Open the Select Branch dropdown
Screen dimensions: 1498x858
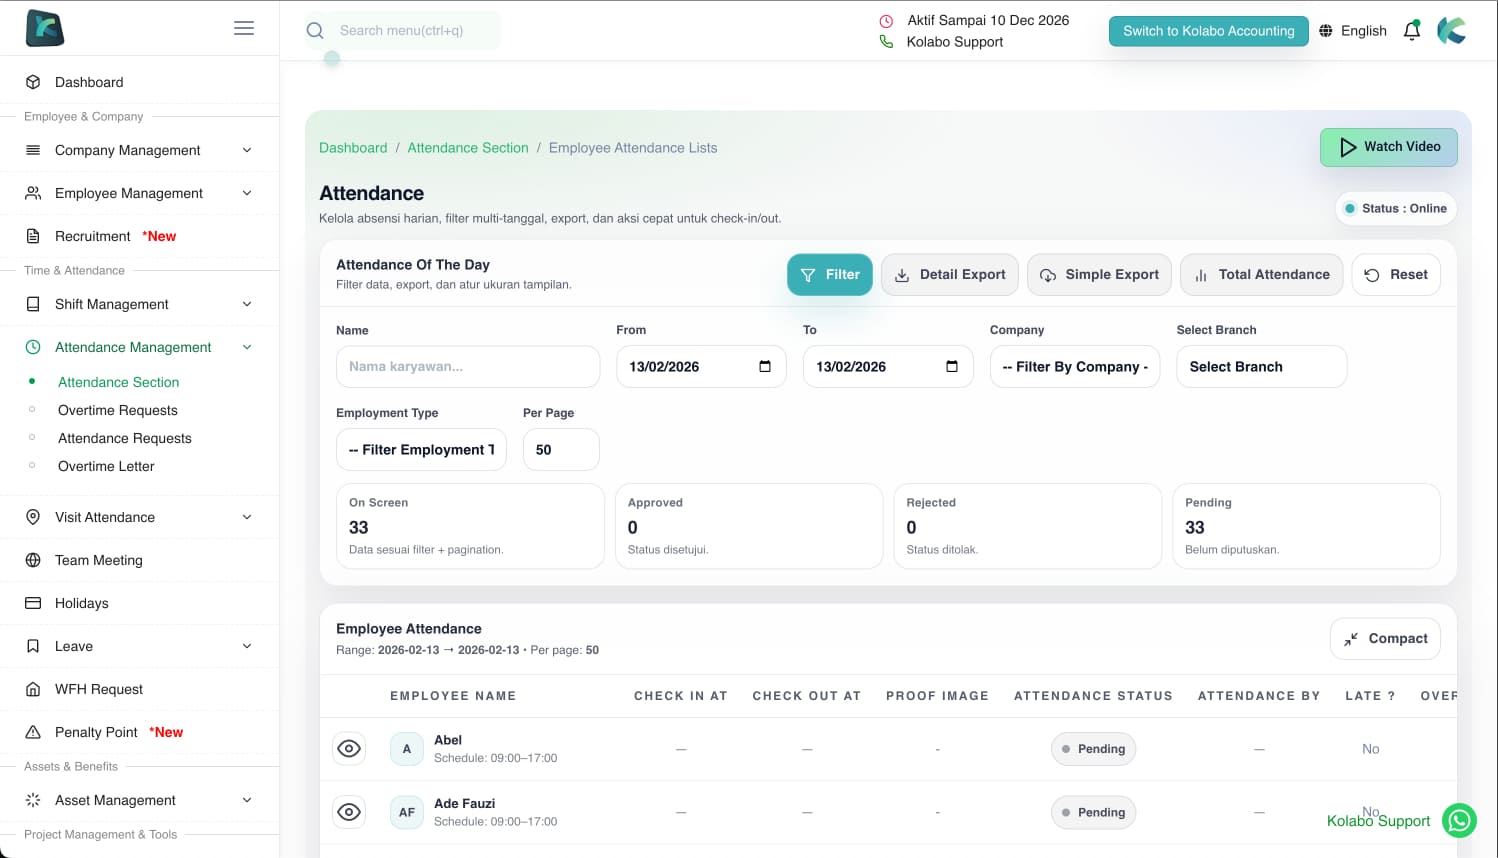coord(1261,367)
